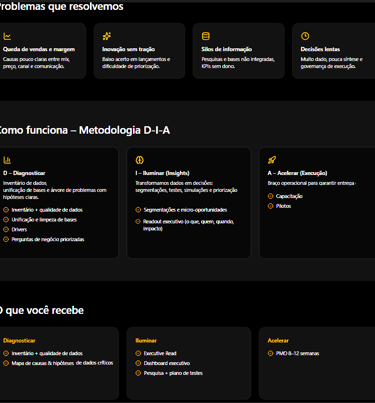Click the Segmentações e micro-oportunidades item
The image size is (375, 403).
click(181, 210)
